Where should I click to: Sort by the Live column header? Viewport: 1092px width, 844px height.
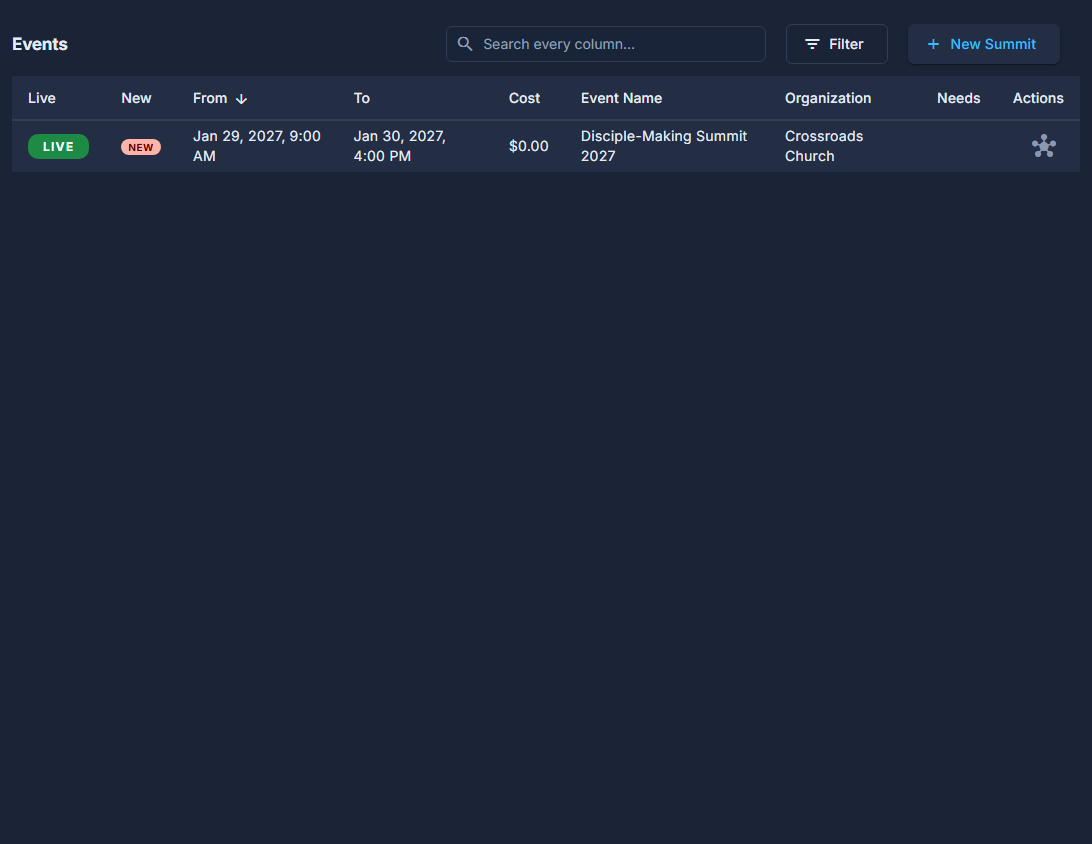[x=42, y=98]
